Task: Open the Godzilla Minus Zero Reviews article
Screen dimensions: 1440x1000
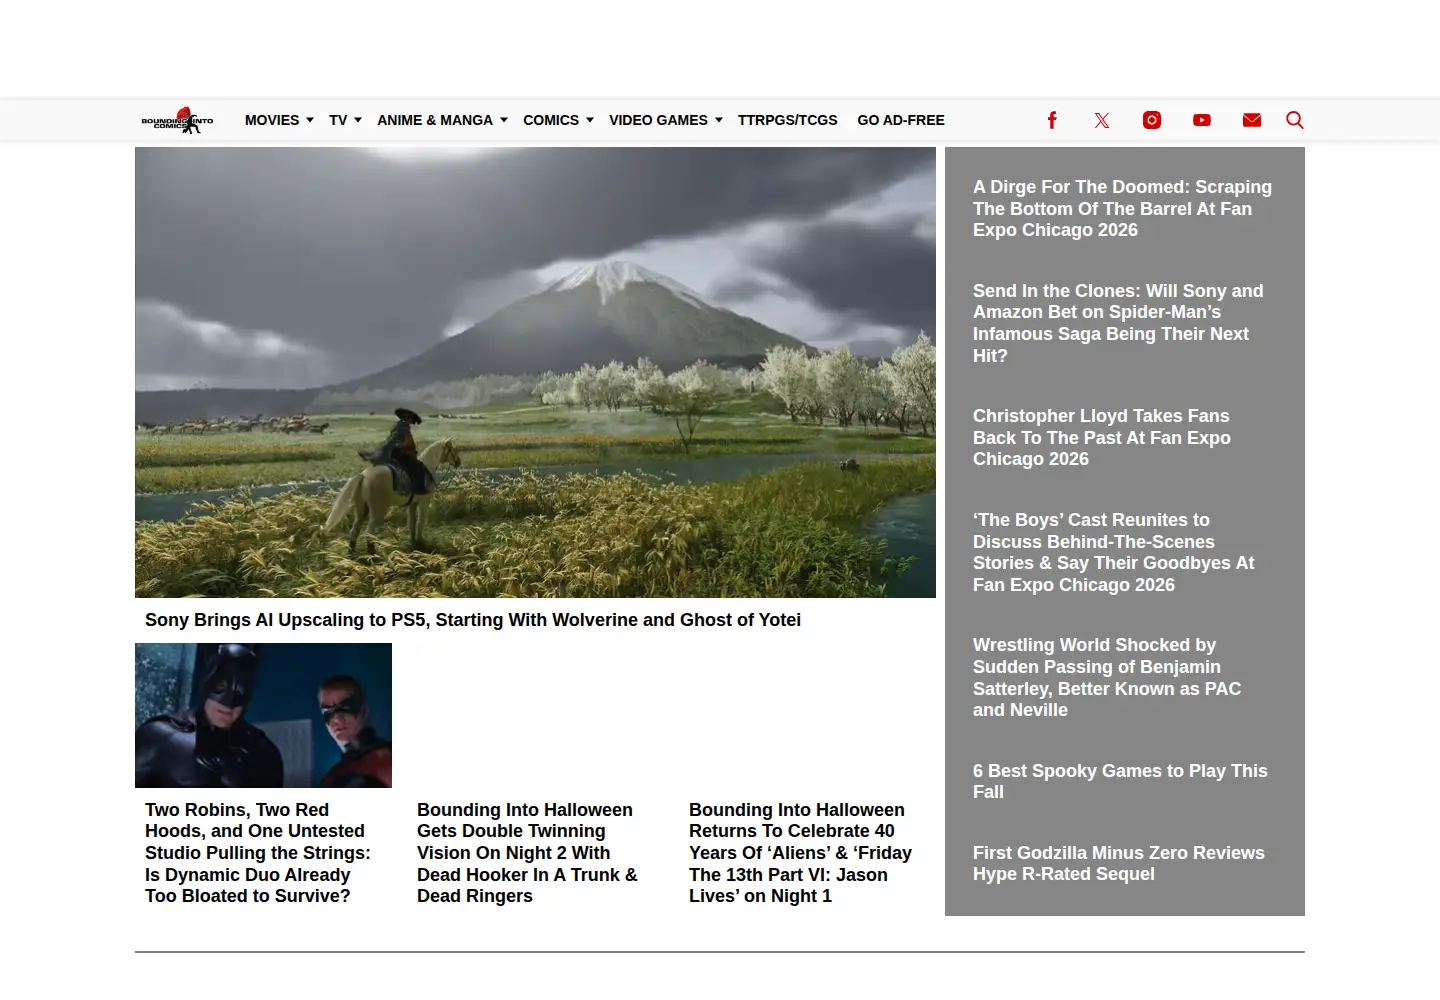Action: (1119, 863)
